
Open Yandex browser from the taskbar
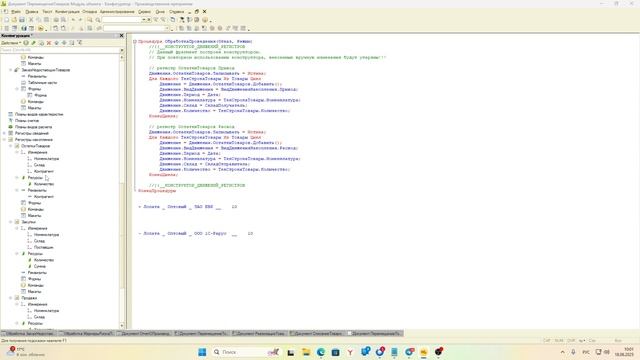click(x=350, y=352)
